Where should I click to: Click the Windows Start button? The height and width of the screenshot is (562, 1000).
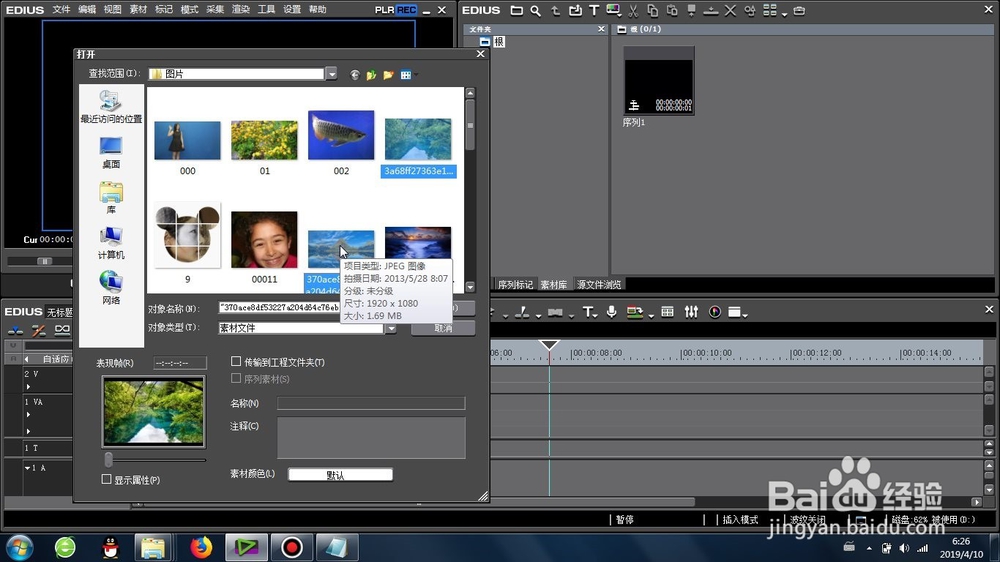[x=19, y=548]
